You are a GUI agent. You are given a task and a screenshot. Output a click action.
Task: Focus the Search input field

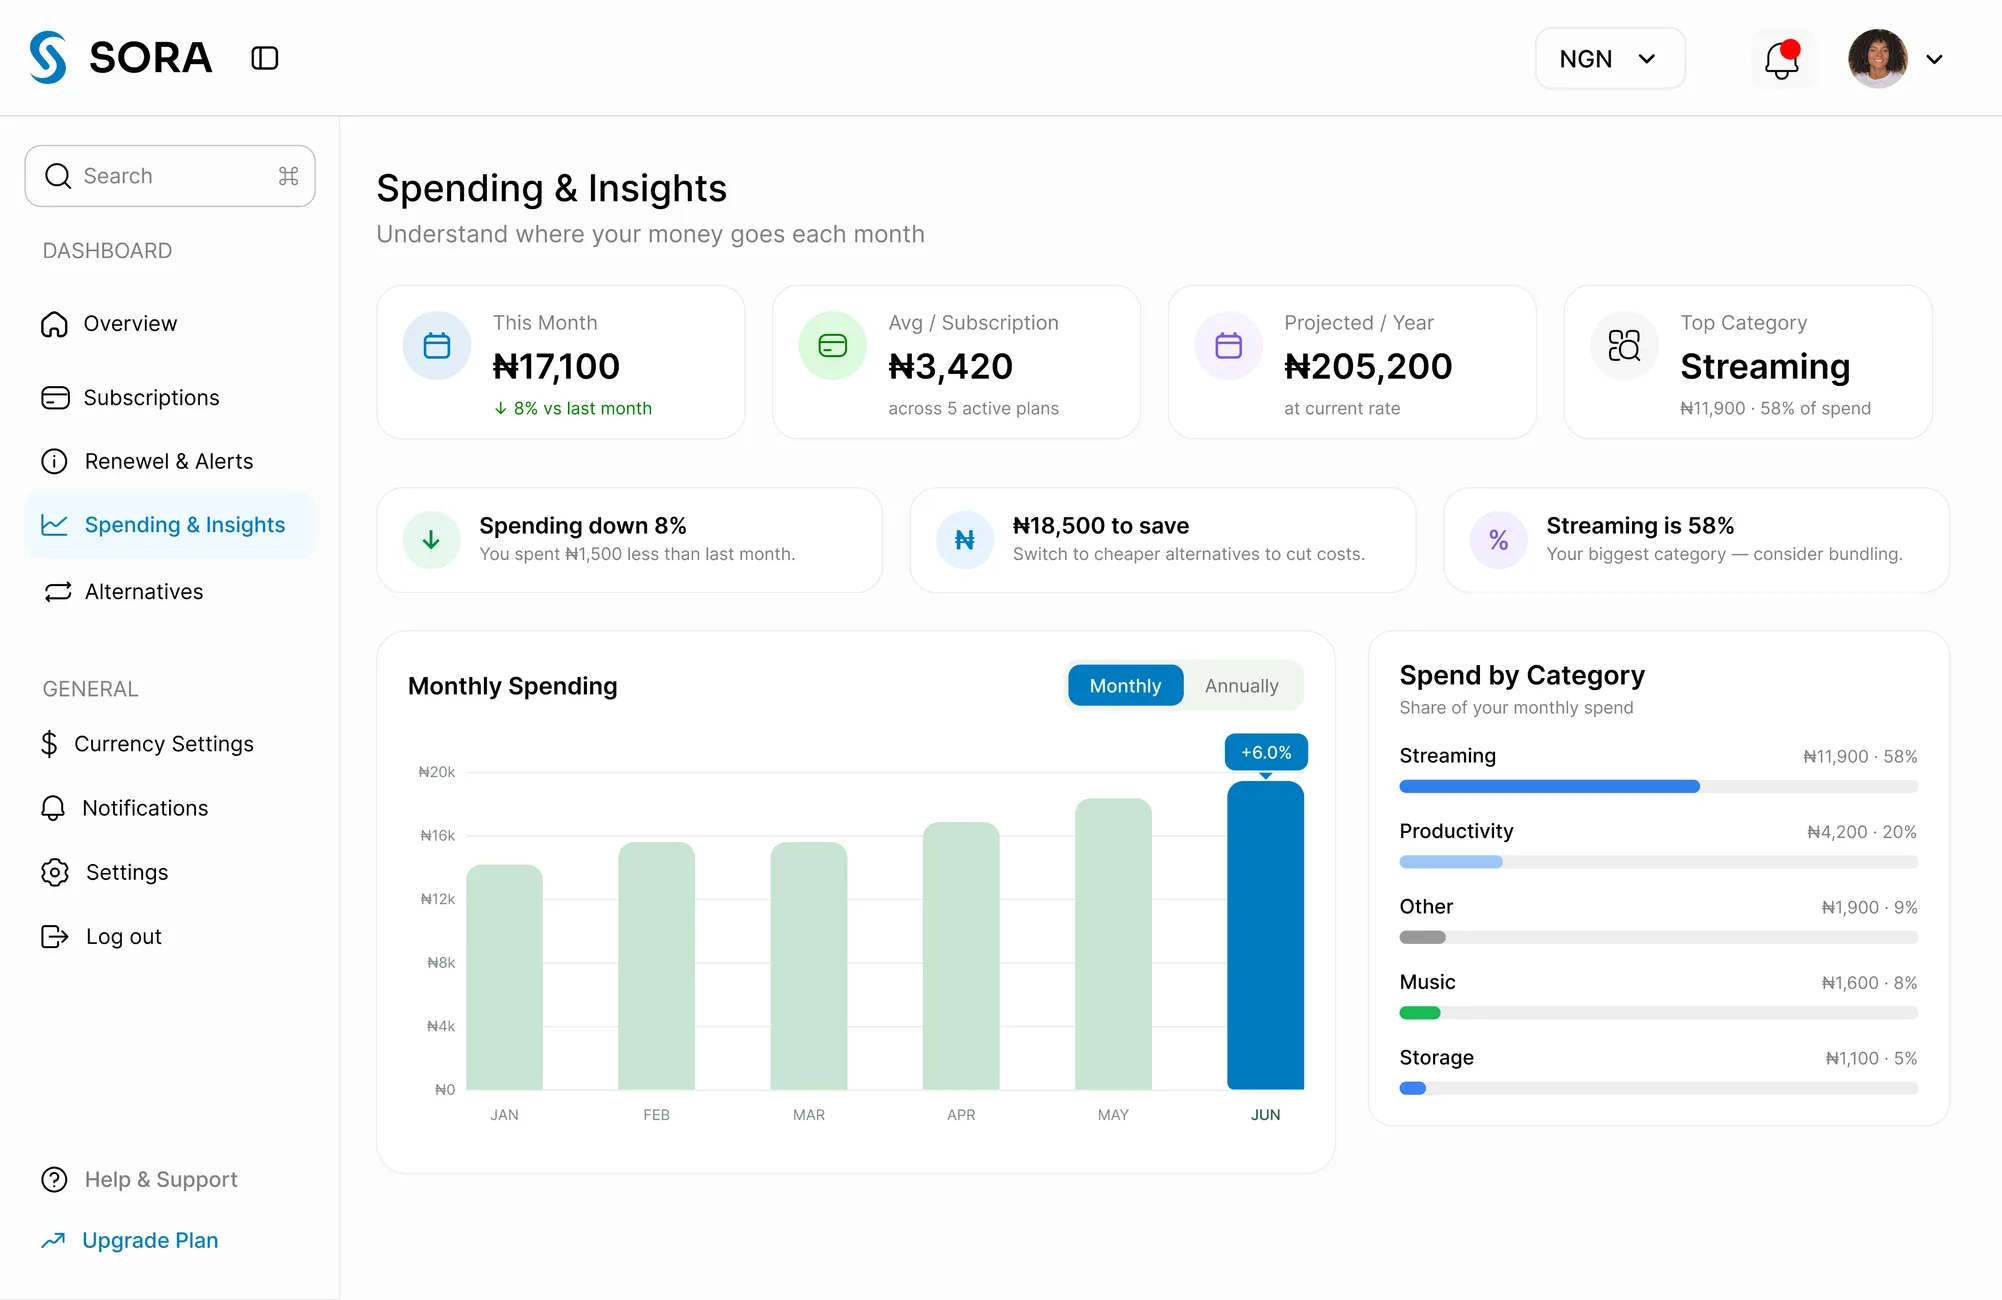pos(170,176)
